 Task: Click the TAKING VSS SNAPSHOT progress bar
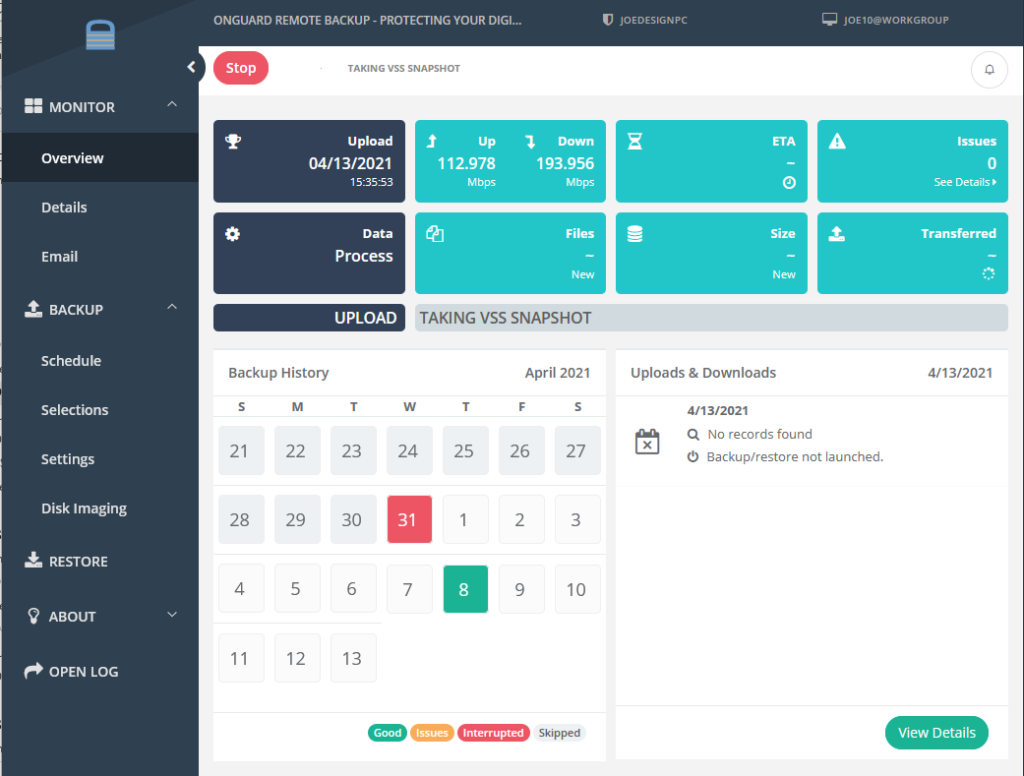click(x=711, y=317)
